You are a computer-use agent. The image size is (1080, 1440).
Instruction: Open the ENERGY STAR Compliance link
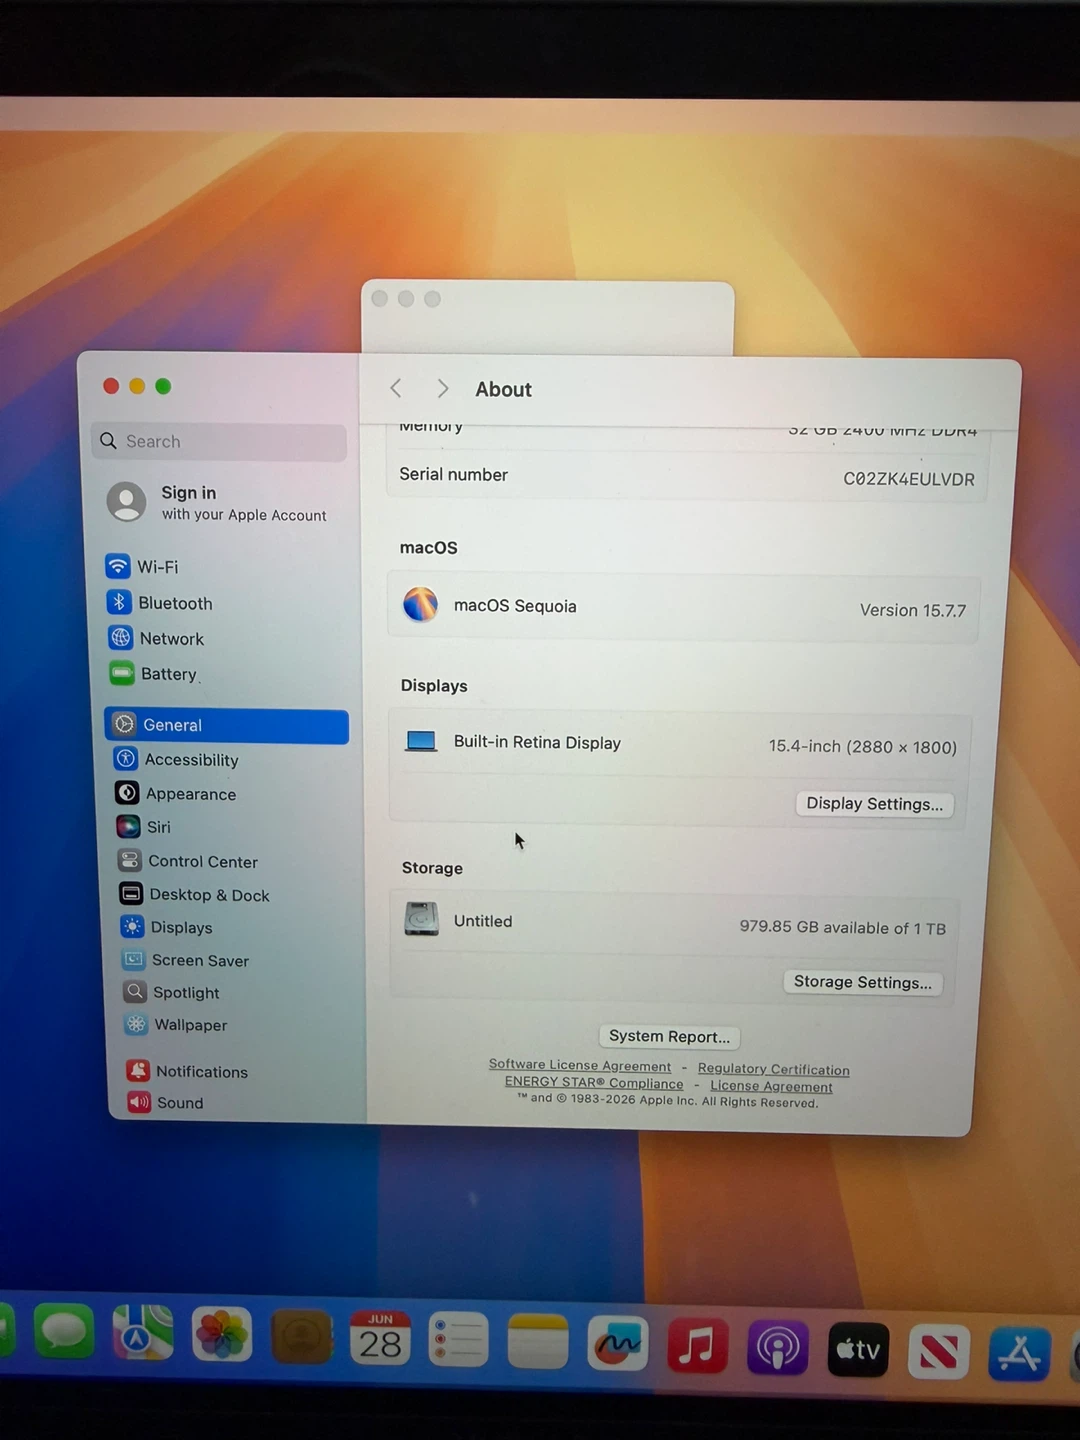[594, 1082]
